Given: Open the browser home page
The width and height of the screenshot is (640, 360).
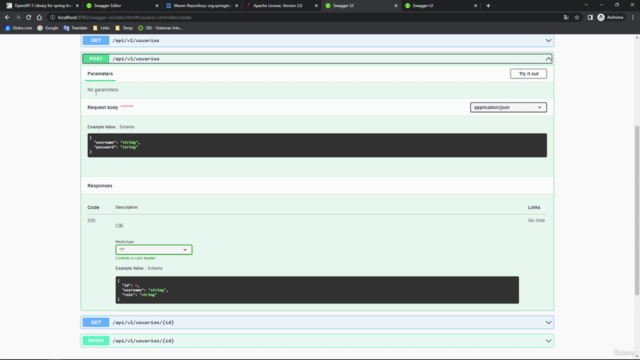Looking at the screenshot, I should point(39,18).
